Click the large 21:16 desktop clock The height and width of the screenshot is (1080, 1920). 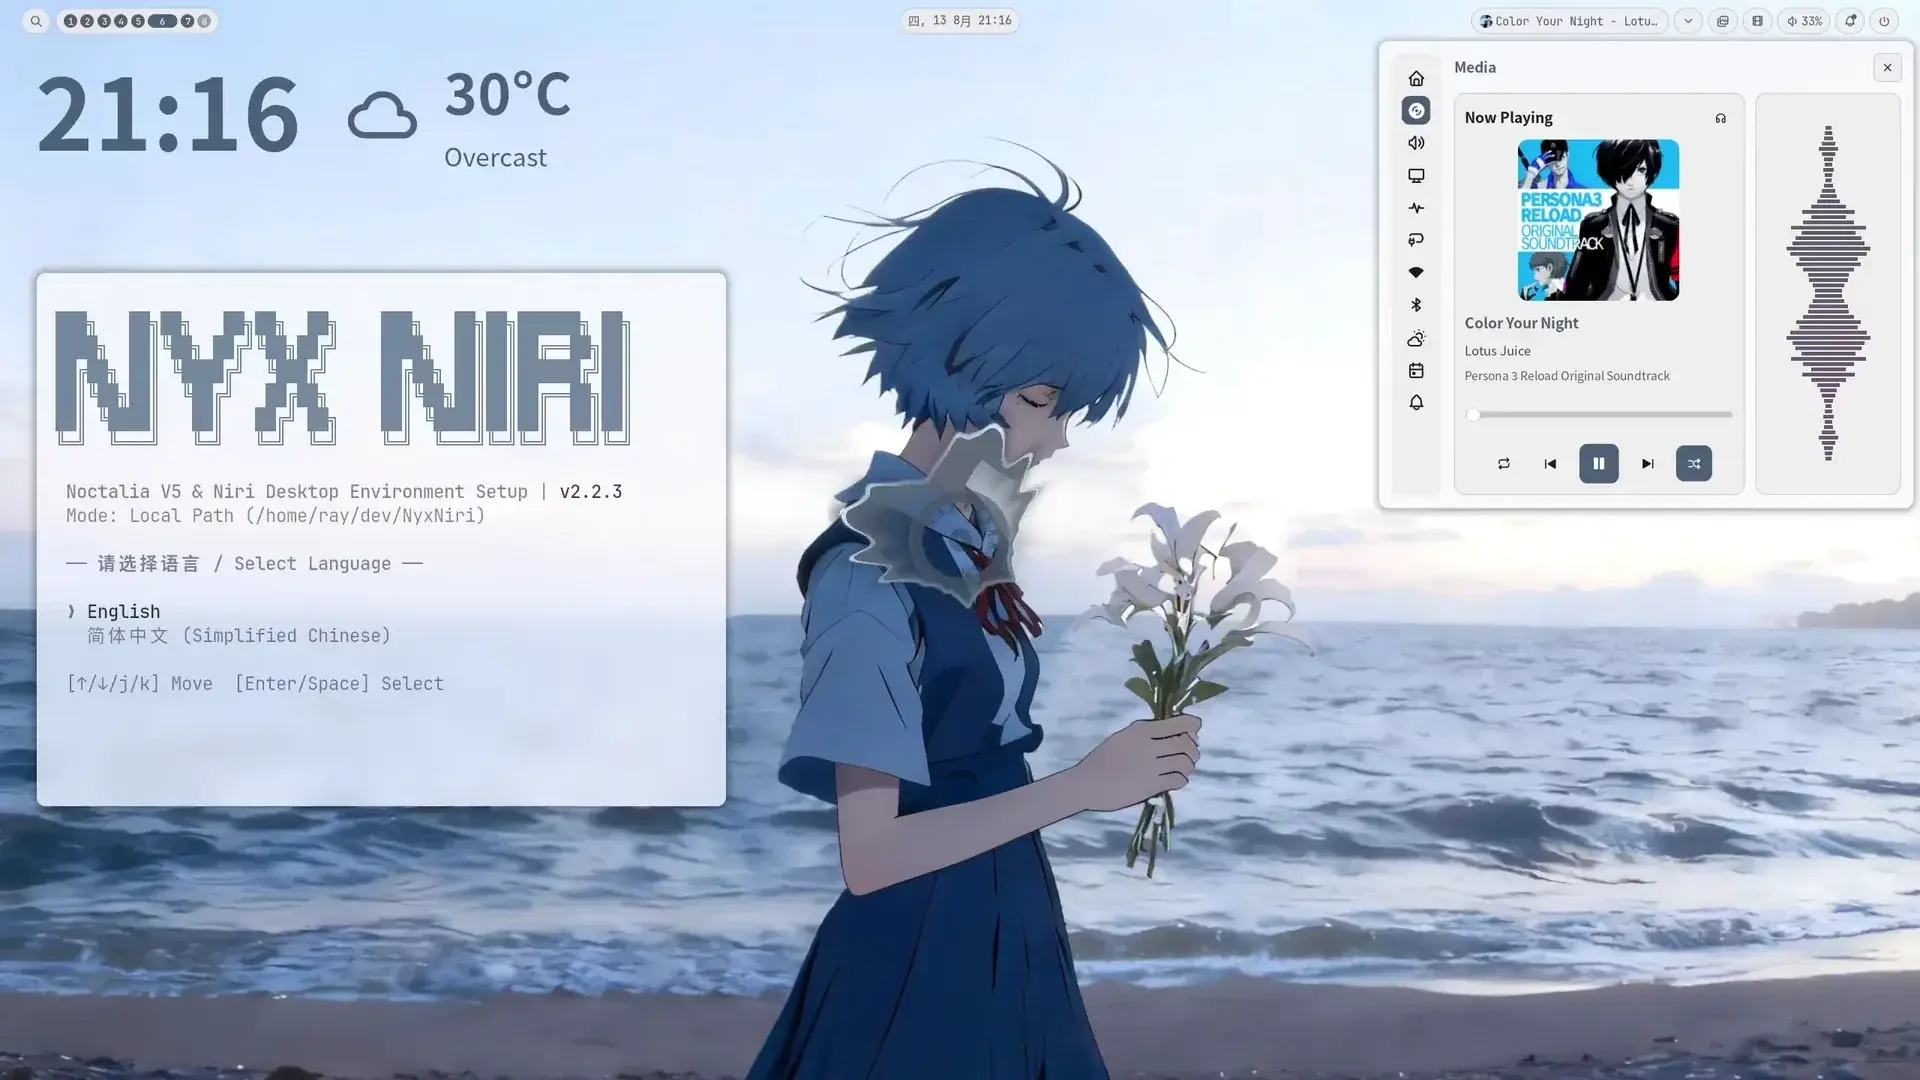168,114
